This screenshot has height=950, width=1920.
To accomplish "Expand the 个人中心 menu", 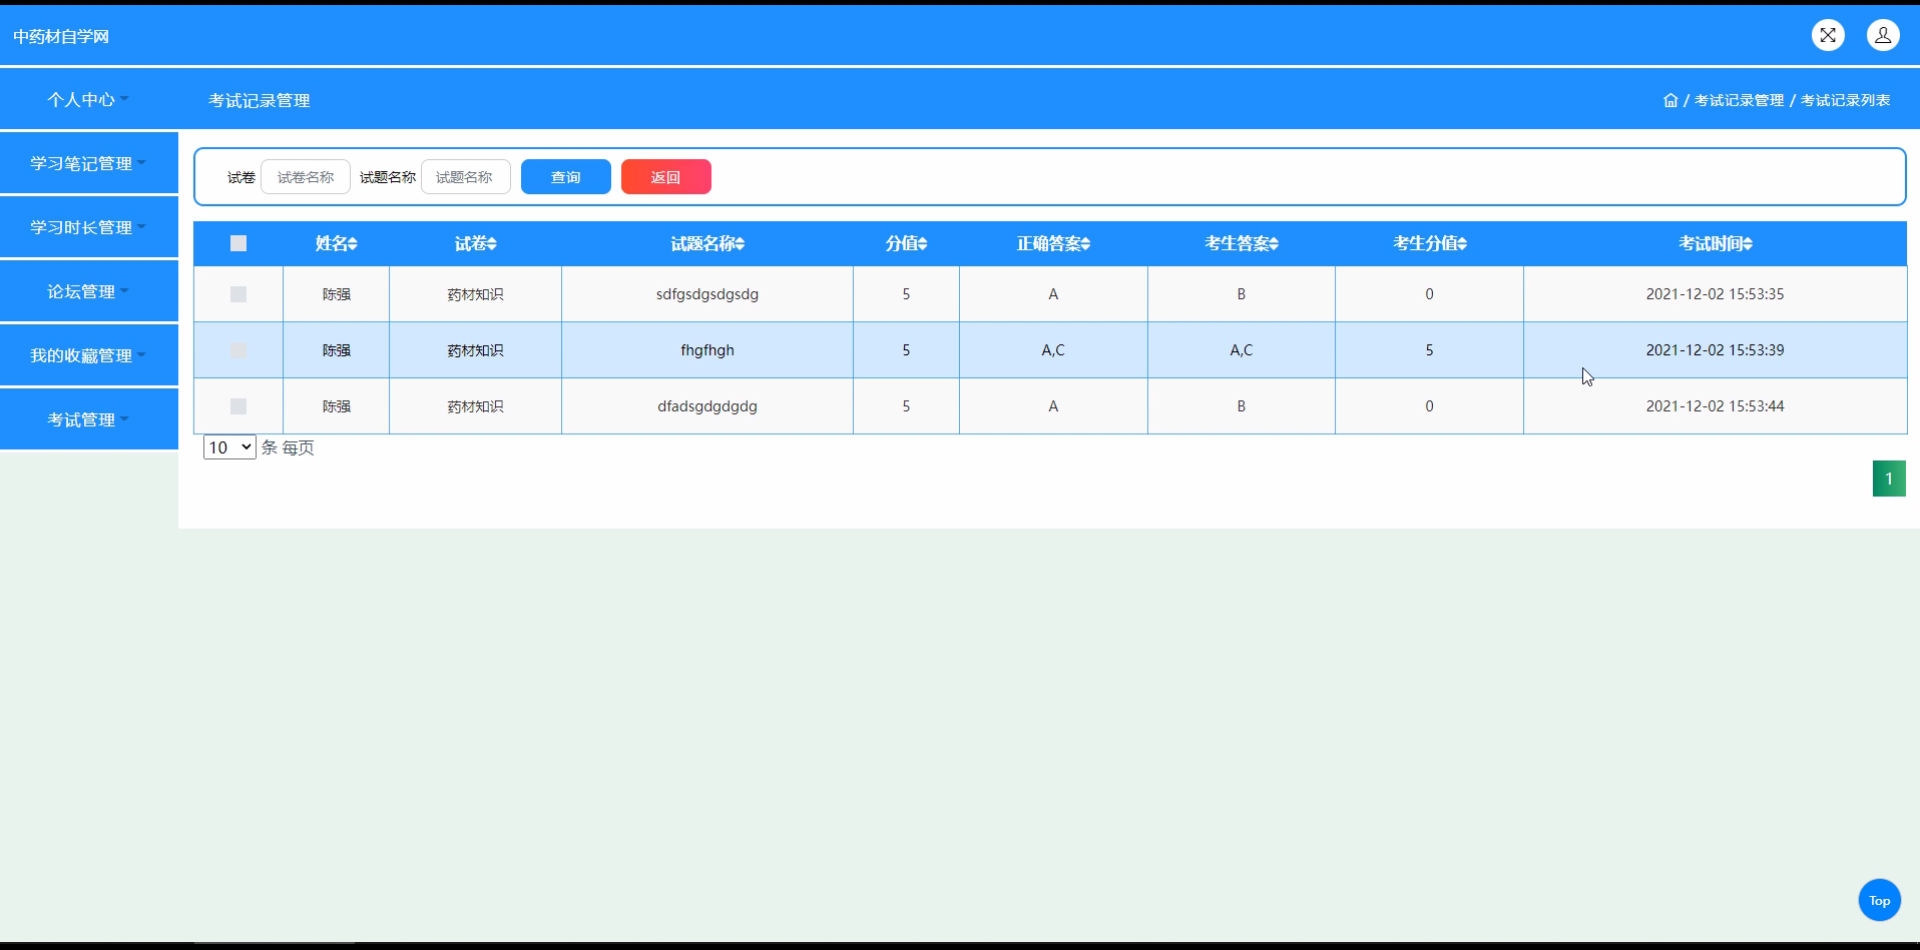I will [89, 100].
